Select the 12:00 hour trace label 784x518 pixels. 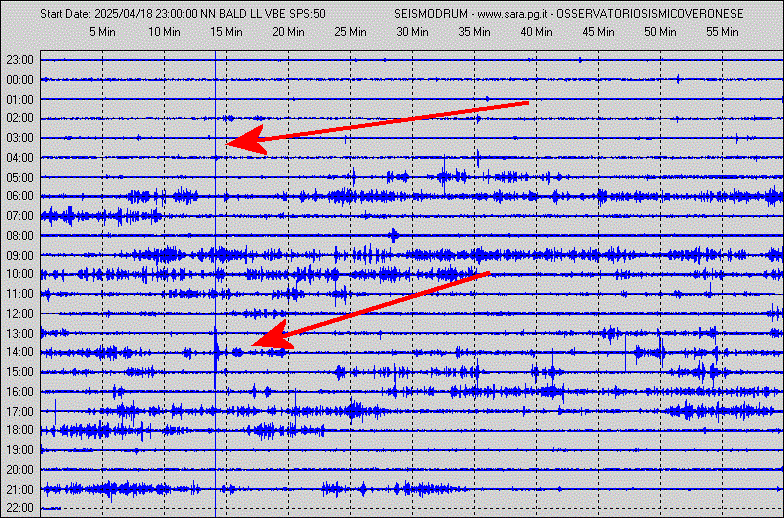(x=20, y=314)
